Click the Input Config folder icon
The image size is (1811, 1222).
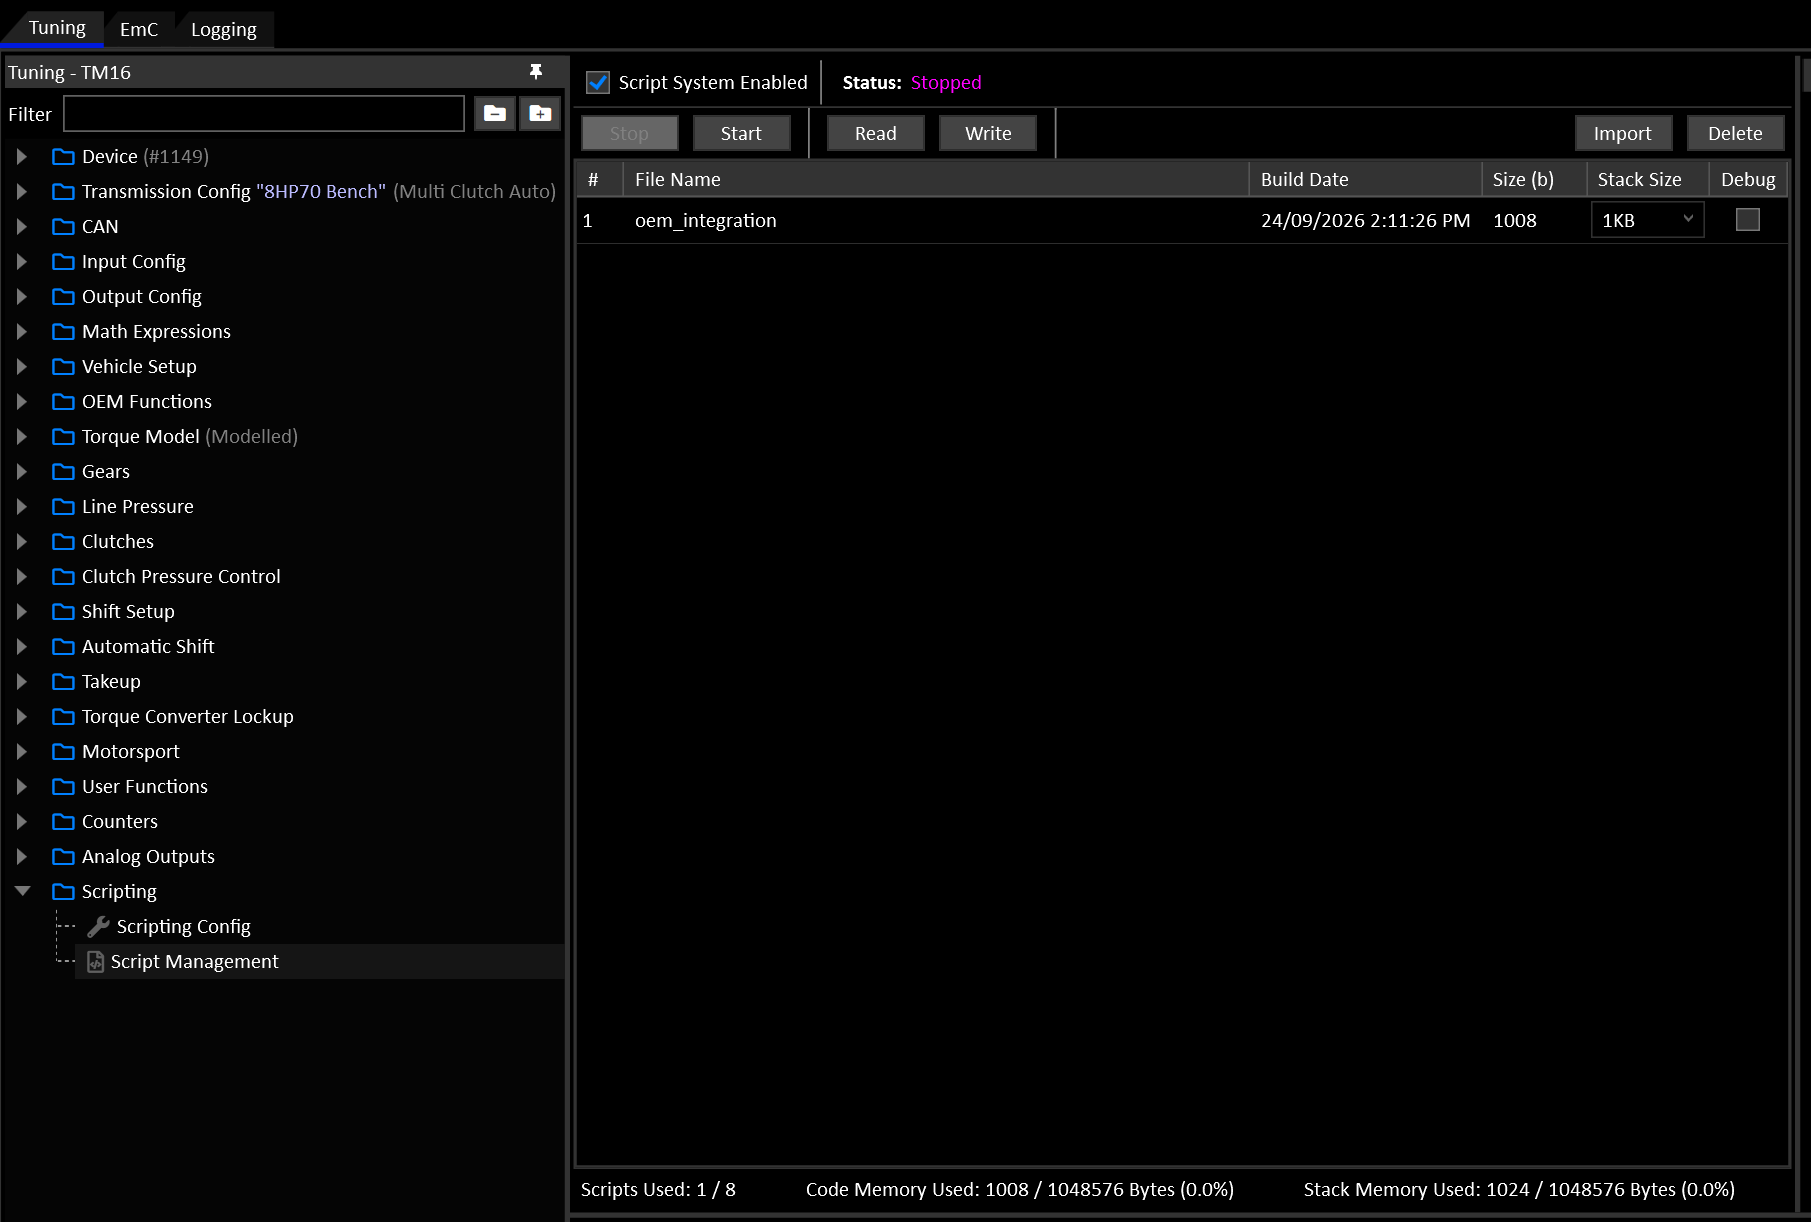[63, 261]
